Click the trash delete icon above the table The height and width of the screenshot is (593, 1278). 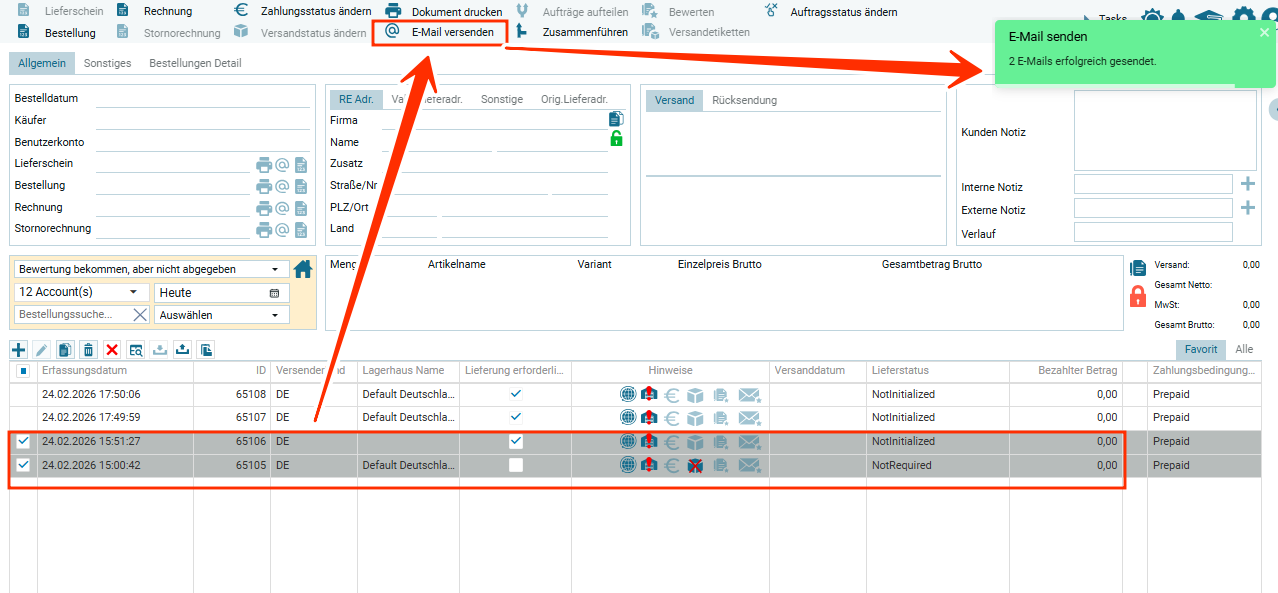[x=88, y=350]
